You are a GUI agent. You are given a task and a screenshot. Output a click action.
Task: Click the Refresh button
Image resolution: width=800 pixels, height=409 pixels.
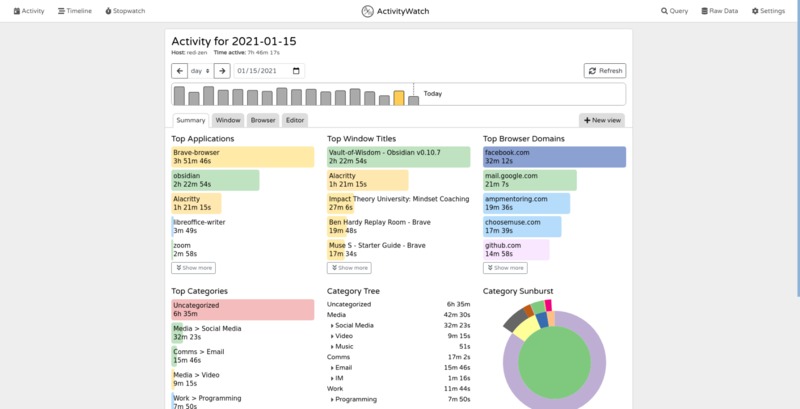(605, 71)
